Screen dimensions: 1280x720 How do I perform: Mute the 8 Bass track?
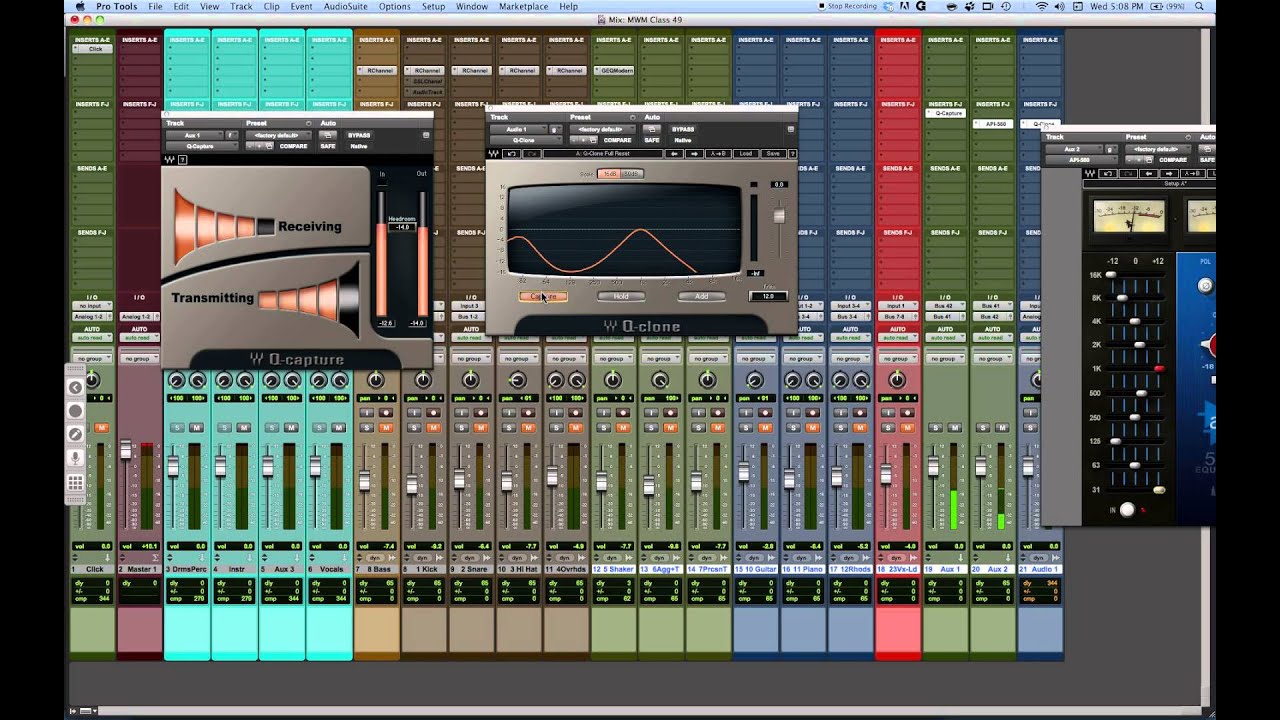point(386,427)
